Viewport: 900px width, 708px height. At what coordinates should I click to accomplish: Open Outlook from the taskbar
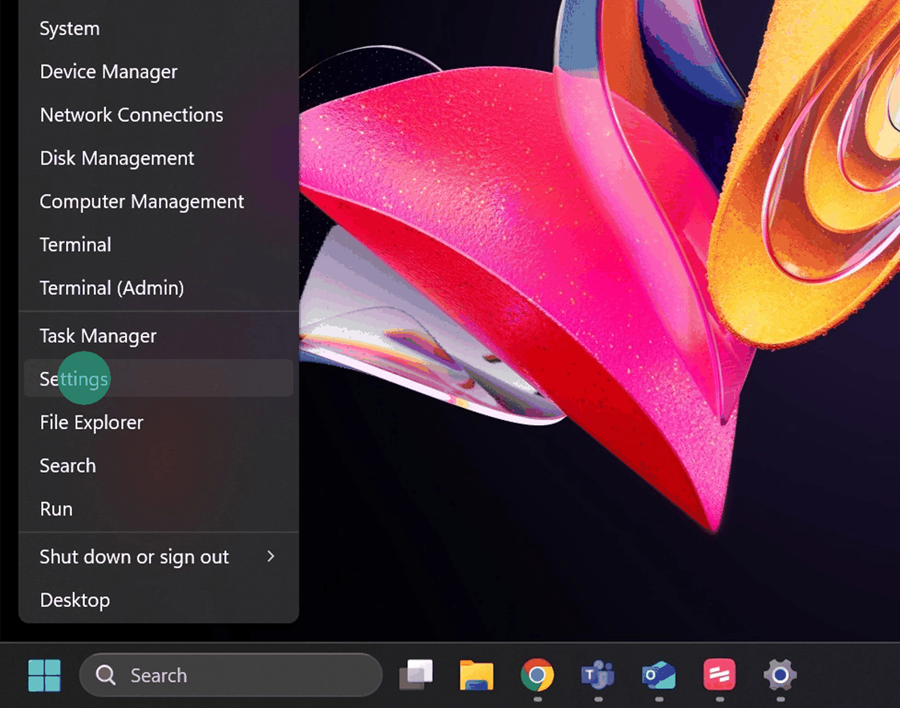659,676
